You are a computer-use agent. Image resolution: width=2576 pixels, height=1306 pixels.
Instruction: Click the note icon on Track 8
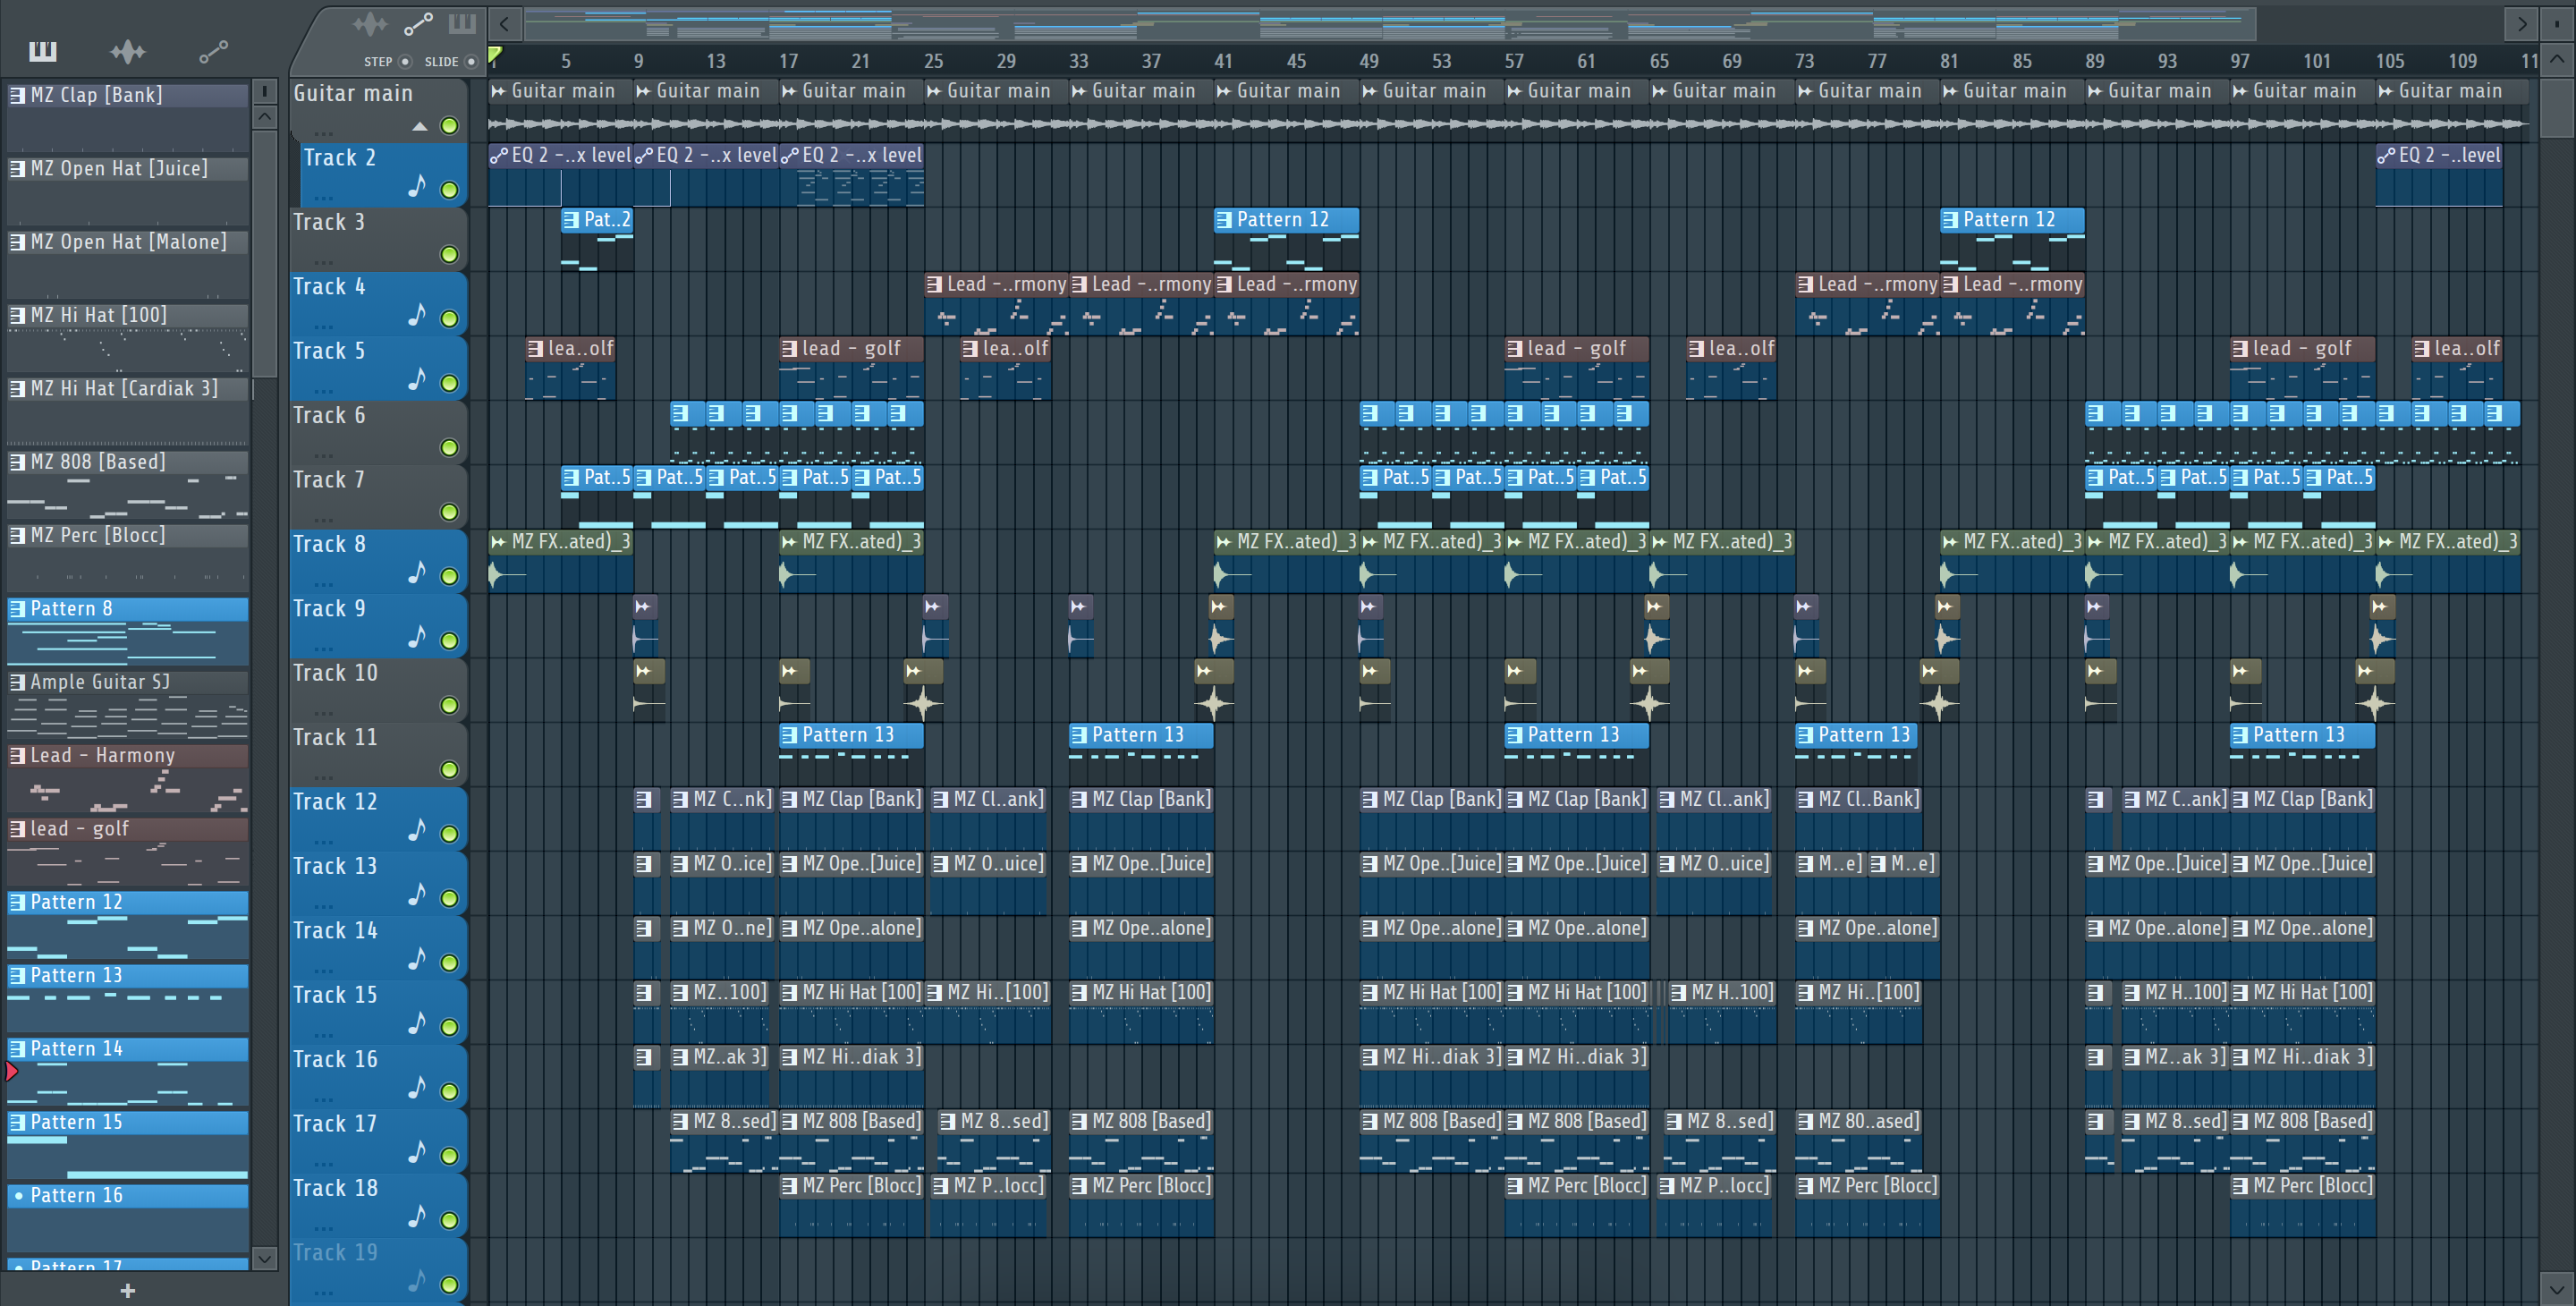(417, 573)
